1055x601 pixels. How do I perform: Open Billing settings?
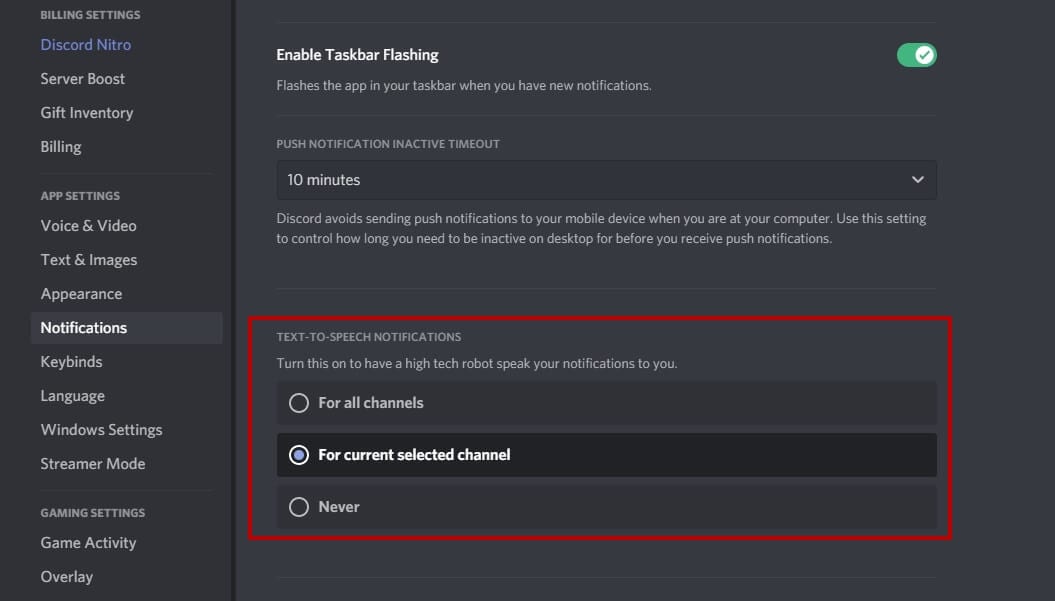pyautogui.click(x=61, y=147)
